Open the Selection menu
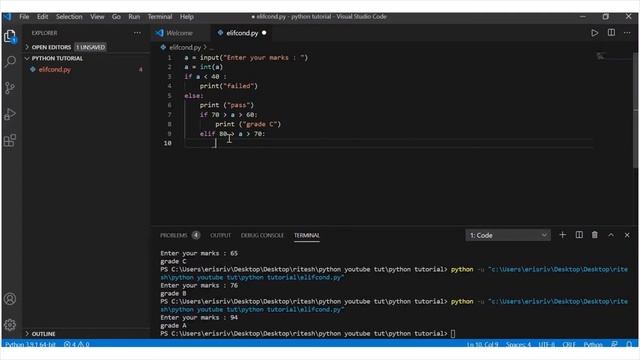The width and height of the screenshot is (640, 360). pos(69,17)
